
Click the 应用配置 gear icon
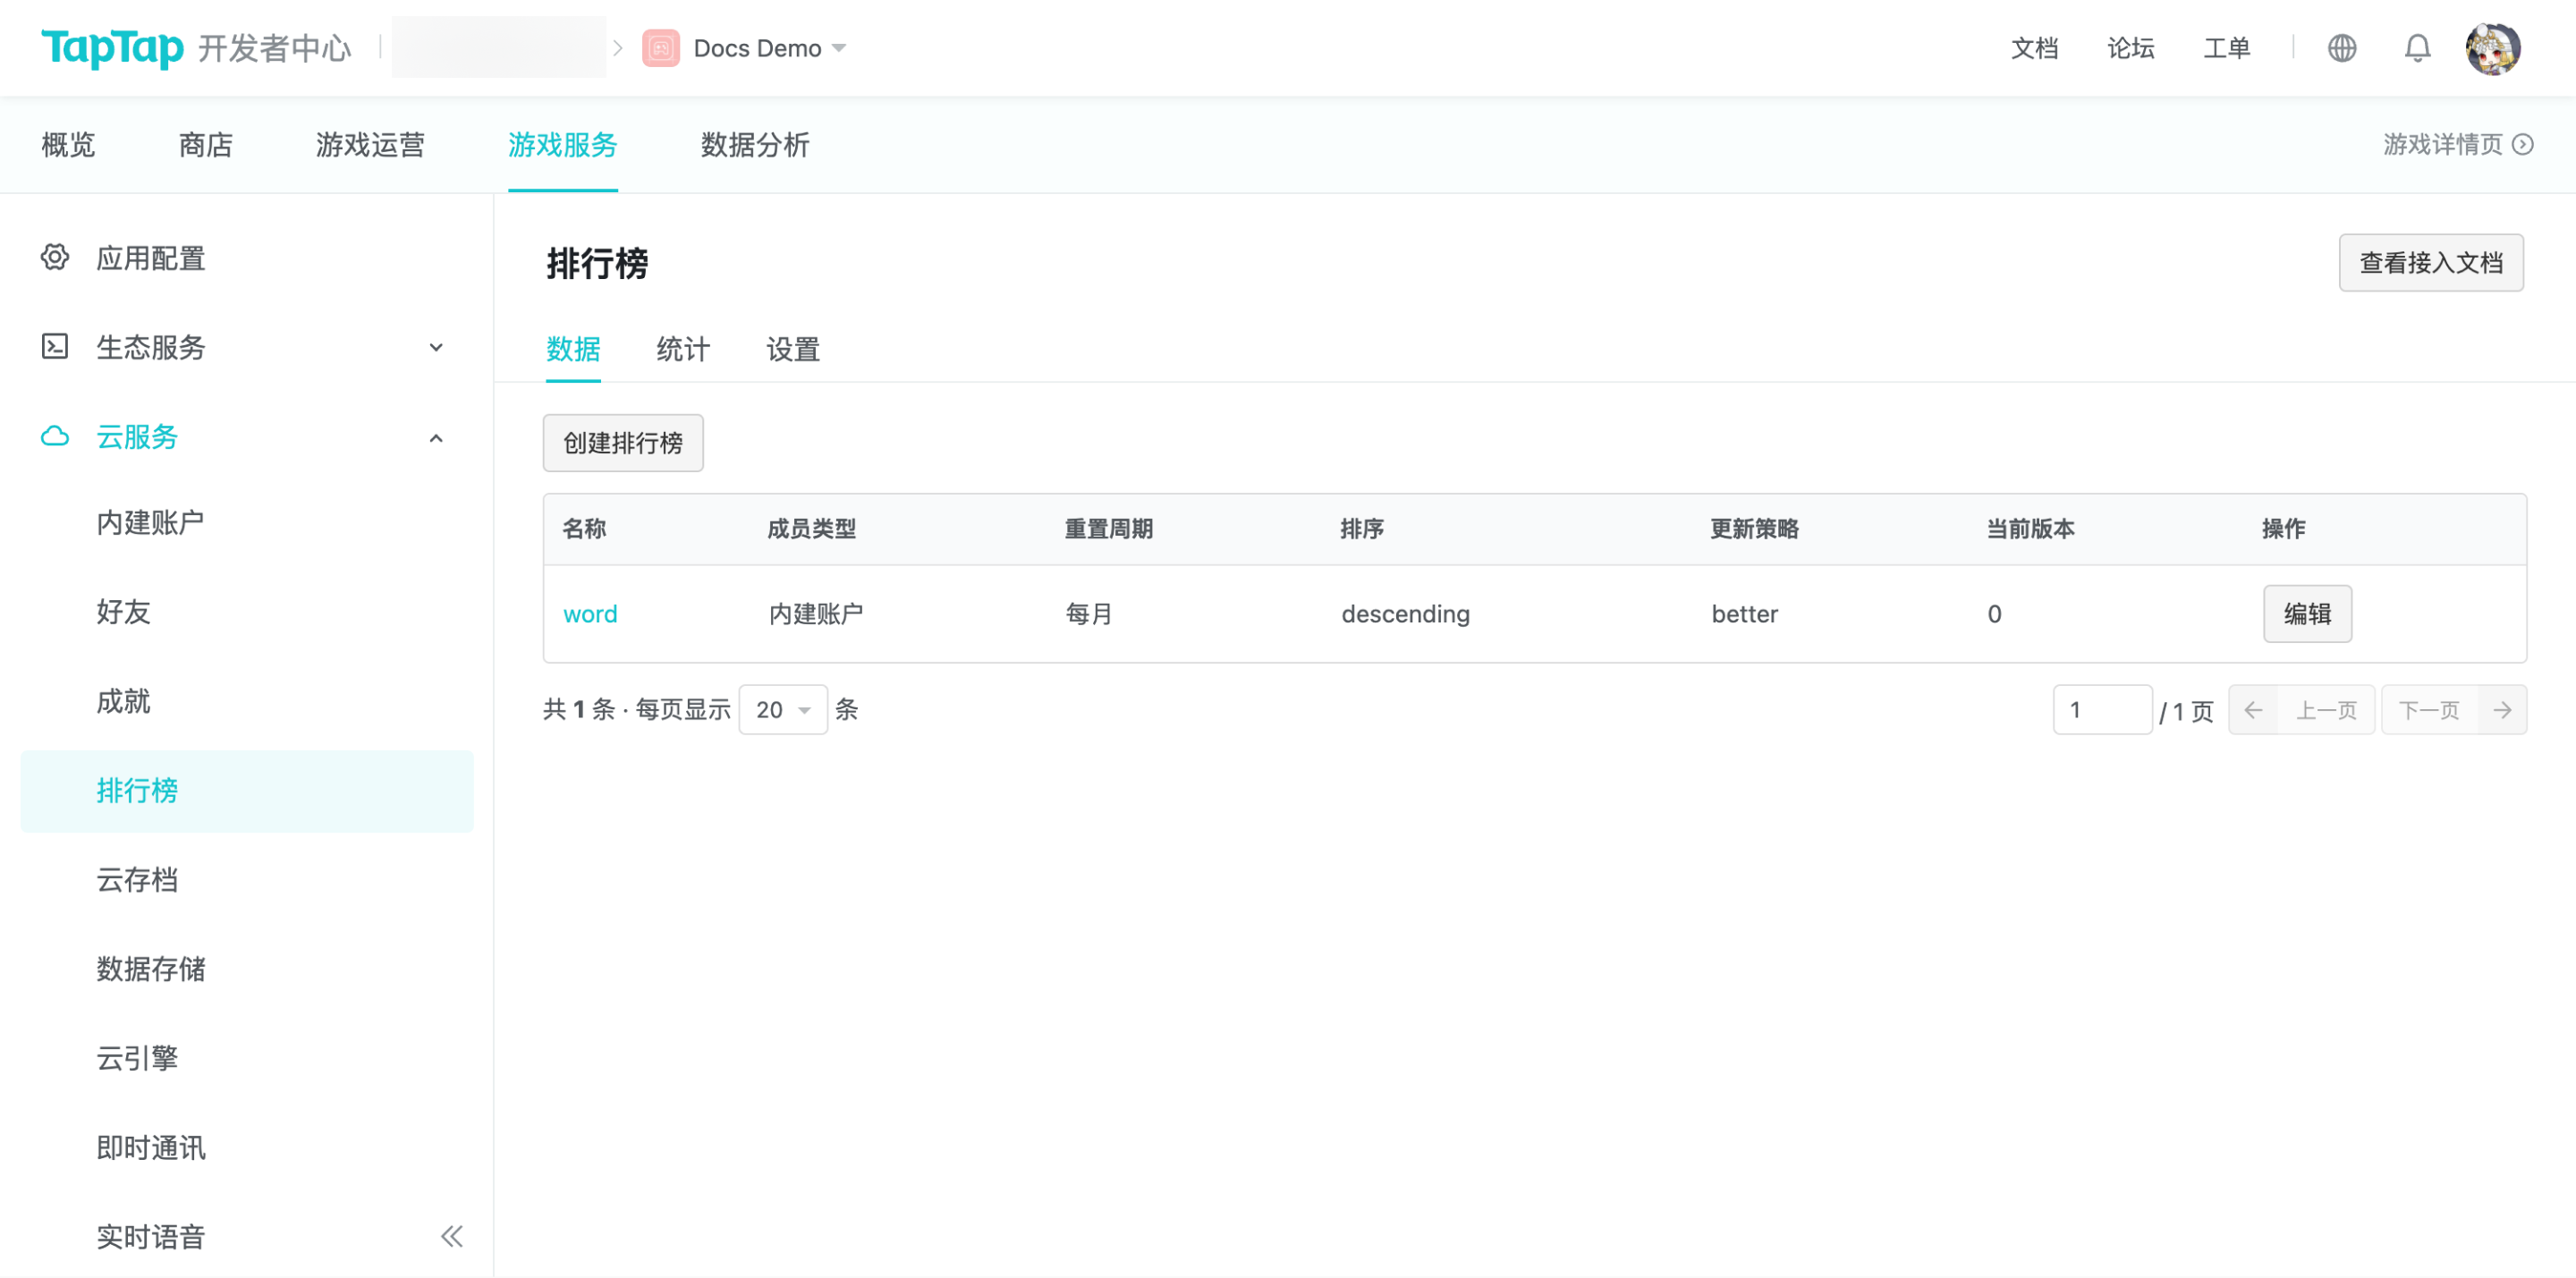55,257
